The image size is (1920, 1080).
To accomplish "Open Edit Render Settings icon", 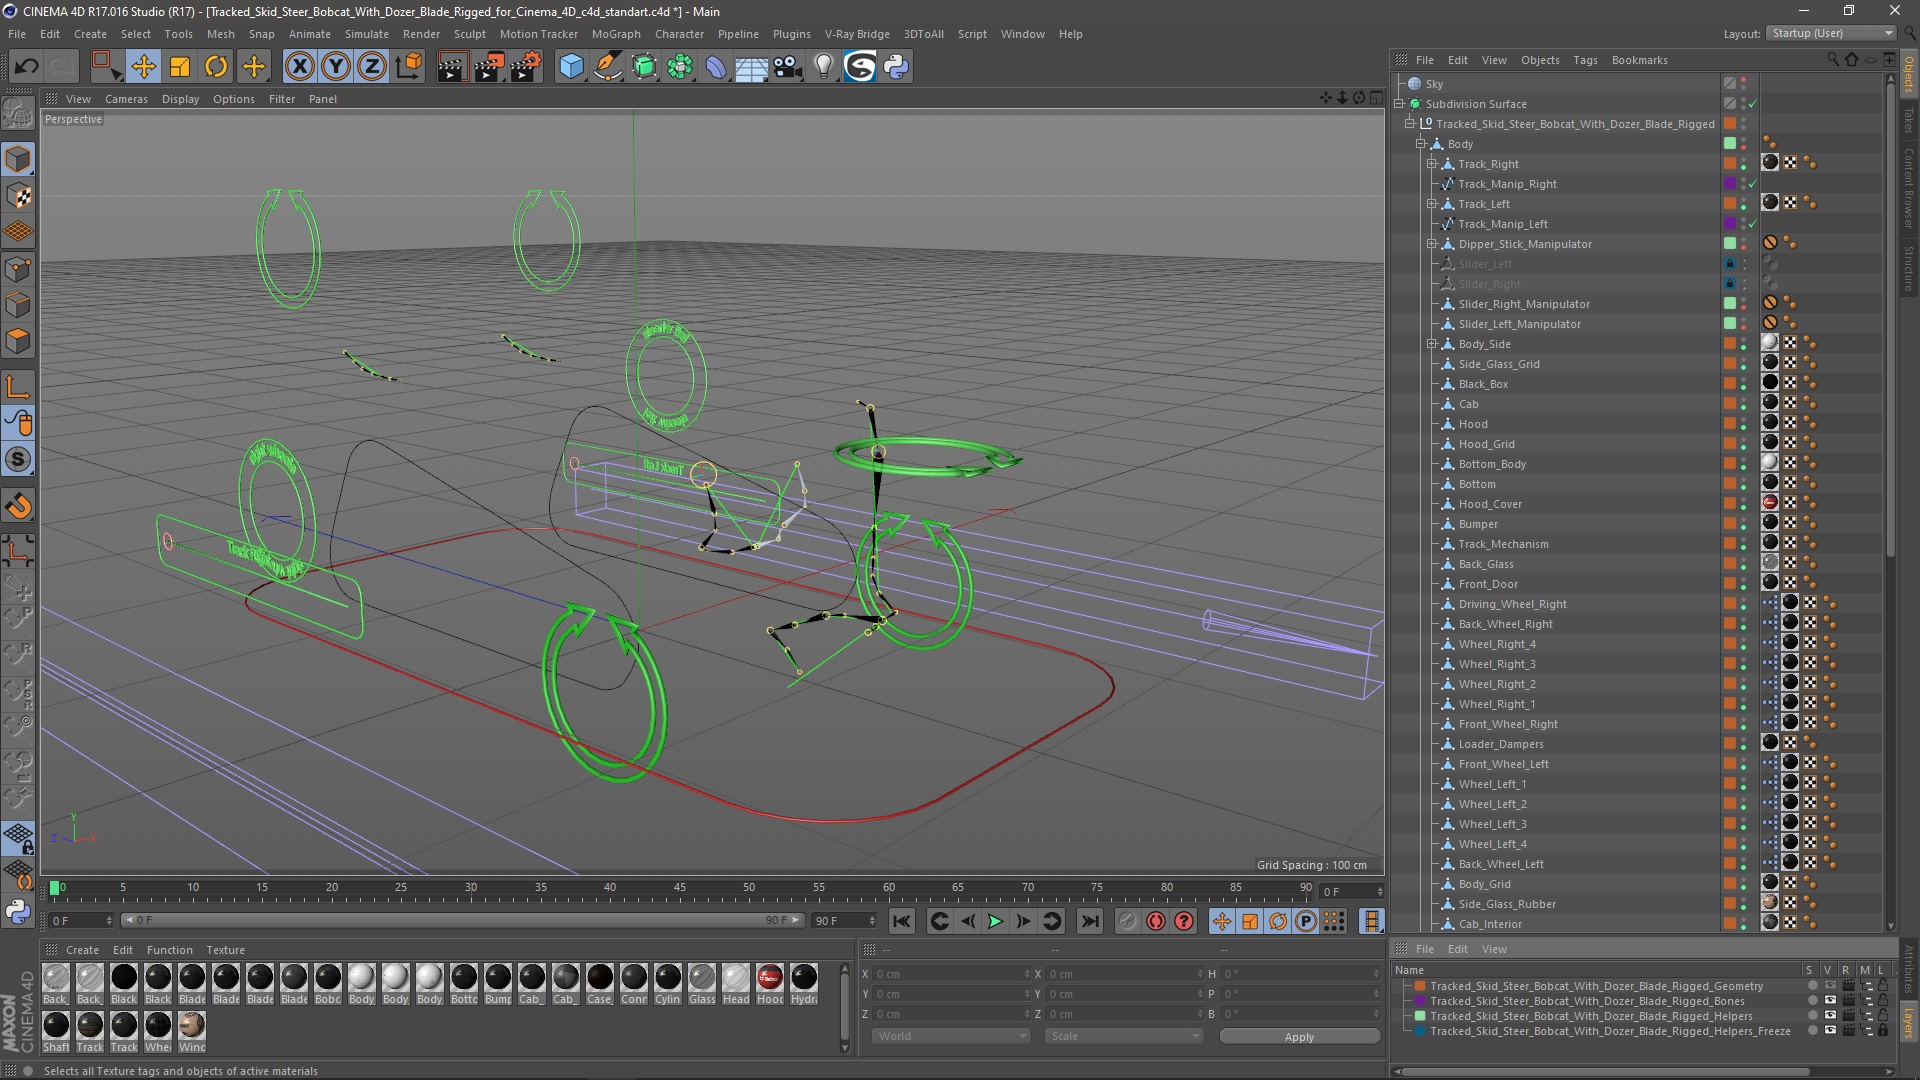I will pyautogui.click(x=526, y=67).
